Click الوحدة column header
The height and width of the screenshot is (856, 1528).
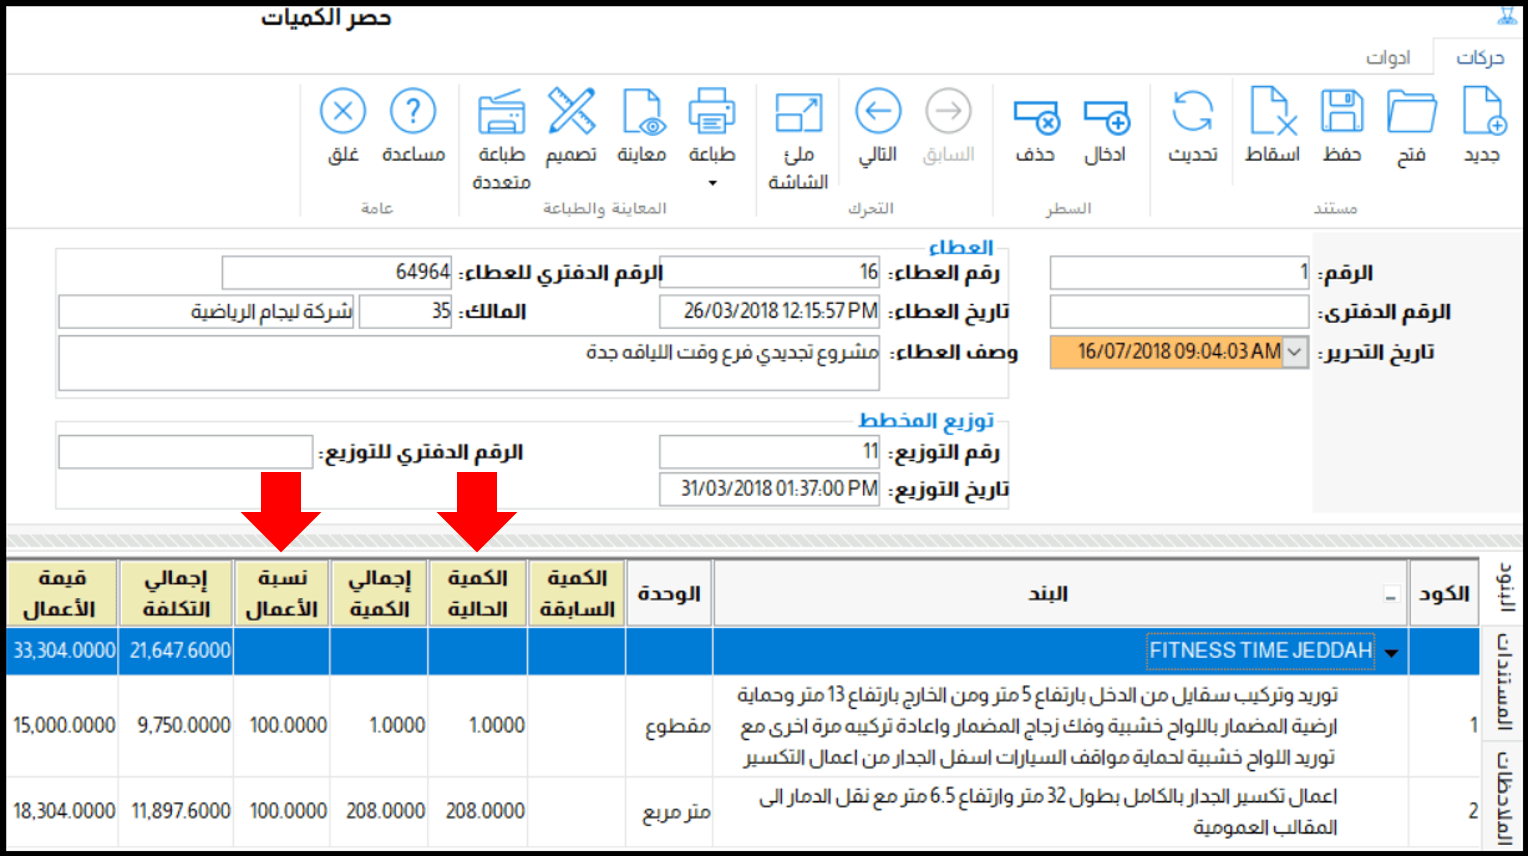(669, 594)
